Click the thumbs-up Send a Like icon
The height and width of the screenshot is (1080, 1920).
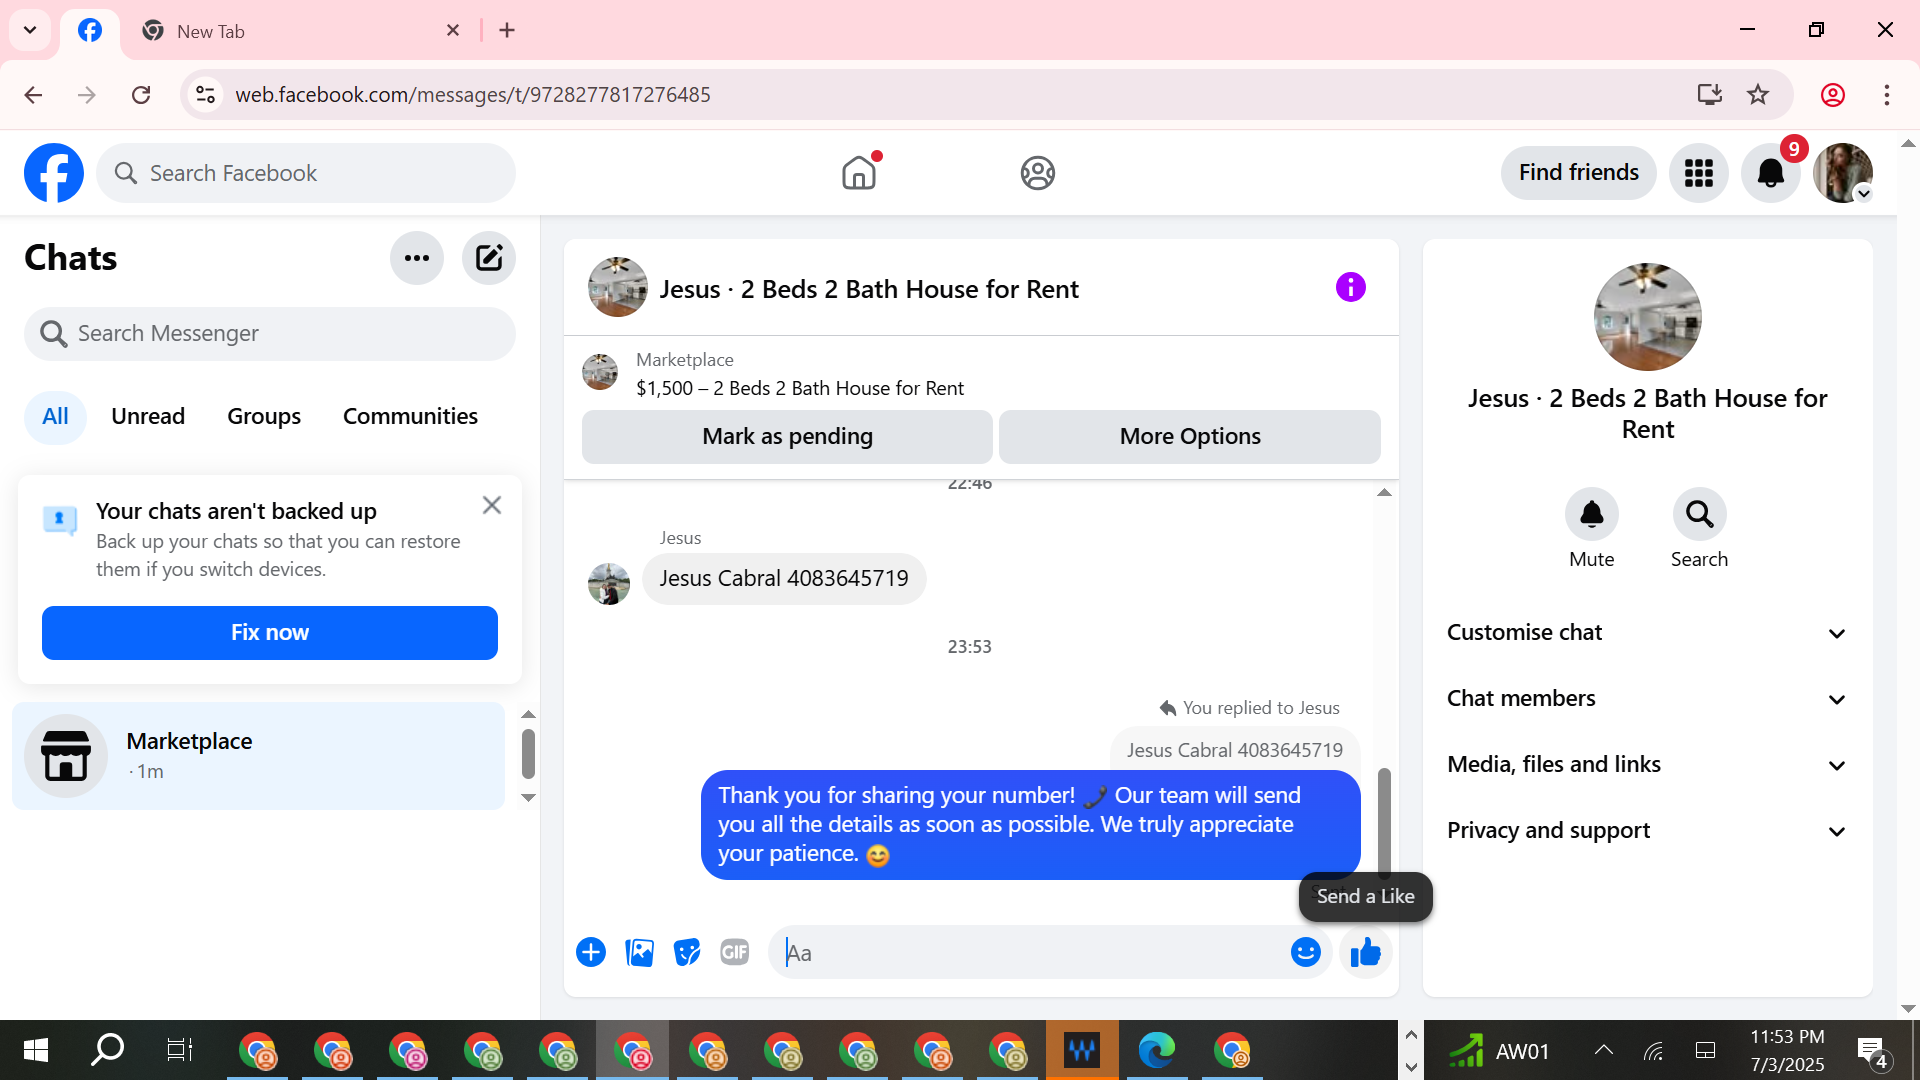pos(1365,953)
